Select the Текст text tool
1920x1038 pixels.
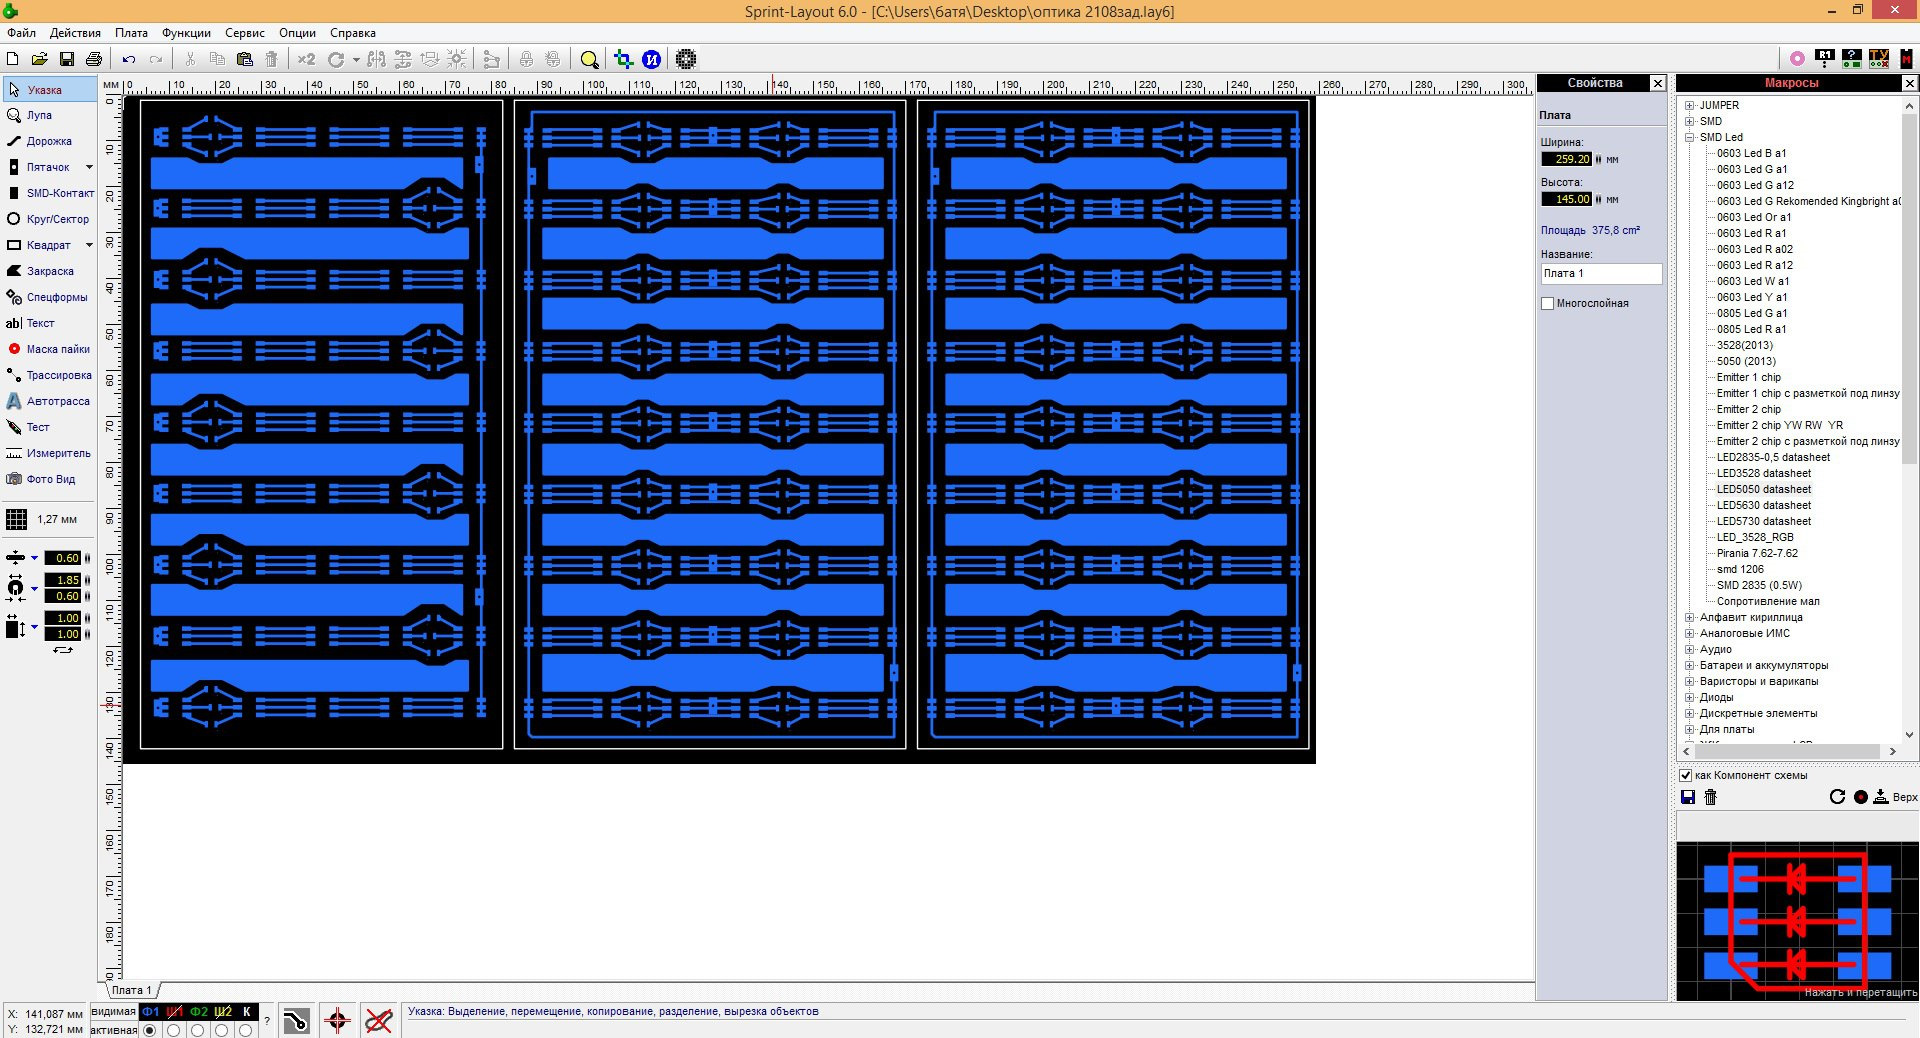click(49, 323)
